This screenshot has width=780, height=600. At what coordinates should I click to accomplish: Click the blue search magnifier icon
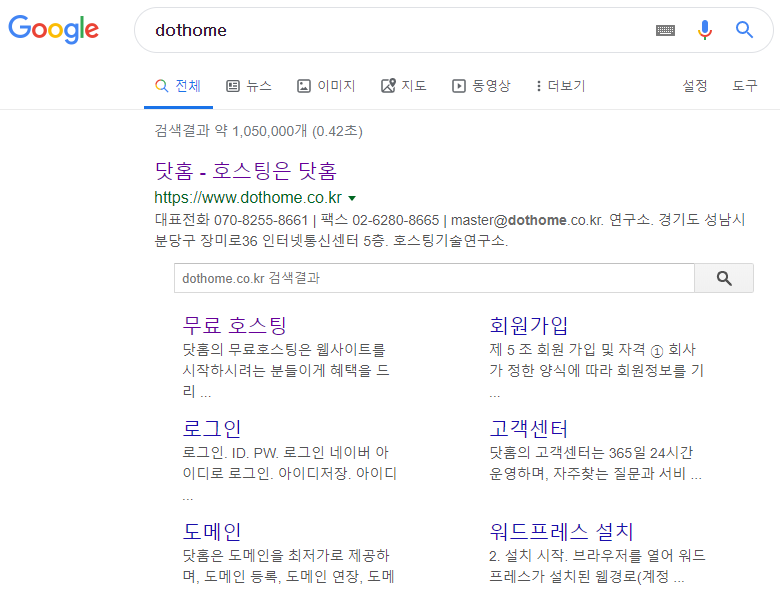click(744, 30)
